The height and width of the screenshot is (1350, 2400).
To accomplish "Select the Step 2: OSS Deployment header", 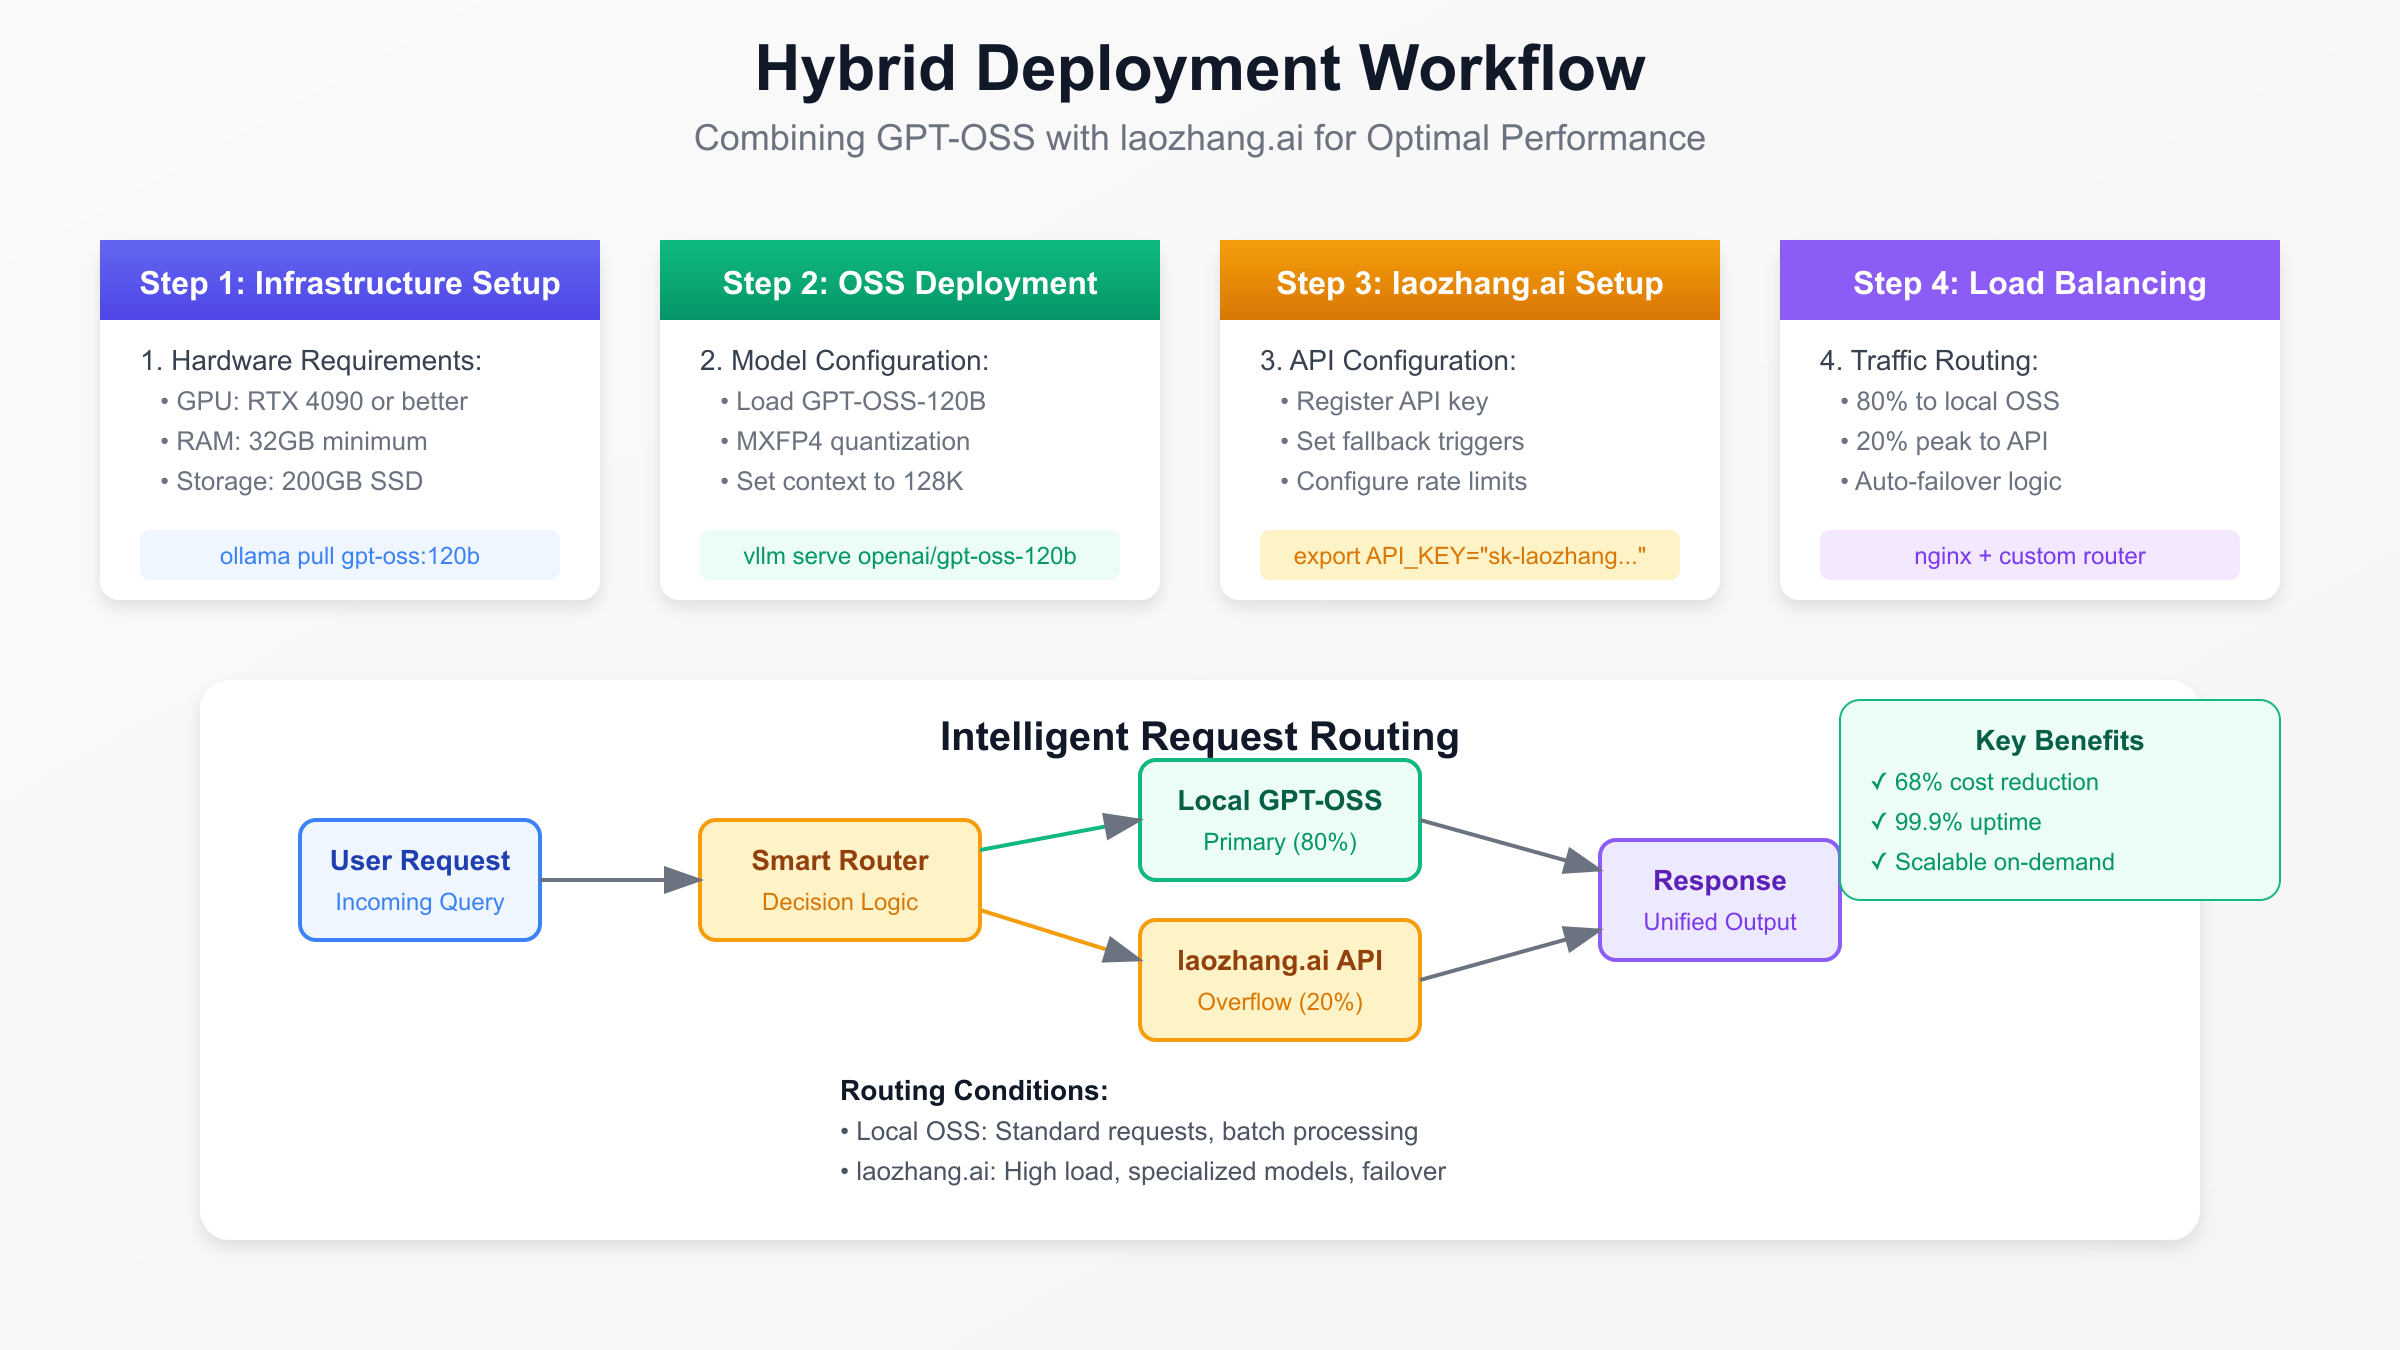I will pyautogui.click(x=910, y=280).
